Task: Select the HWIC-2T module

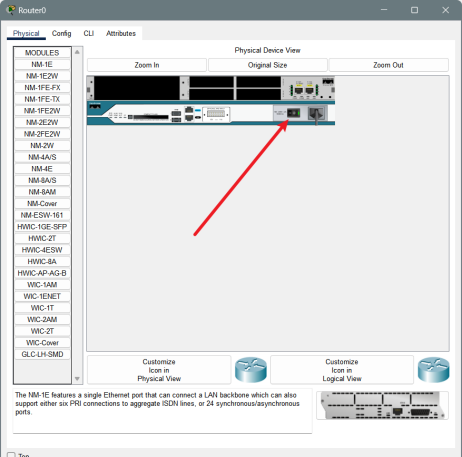Action: coord(42,238)
